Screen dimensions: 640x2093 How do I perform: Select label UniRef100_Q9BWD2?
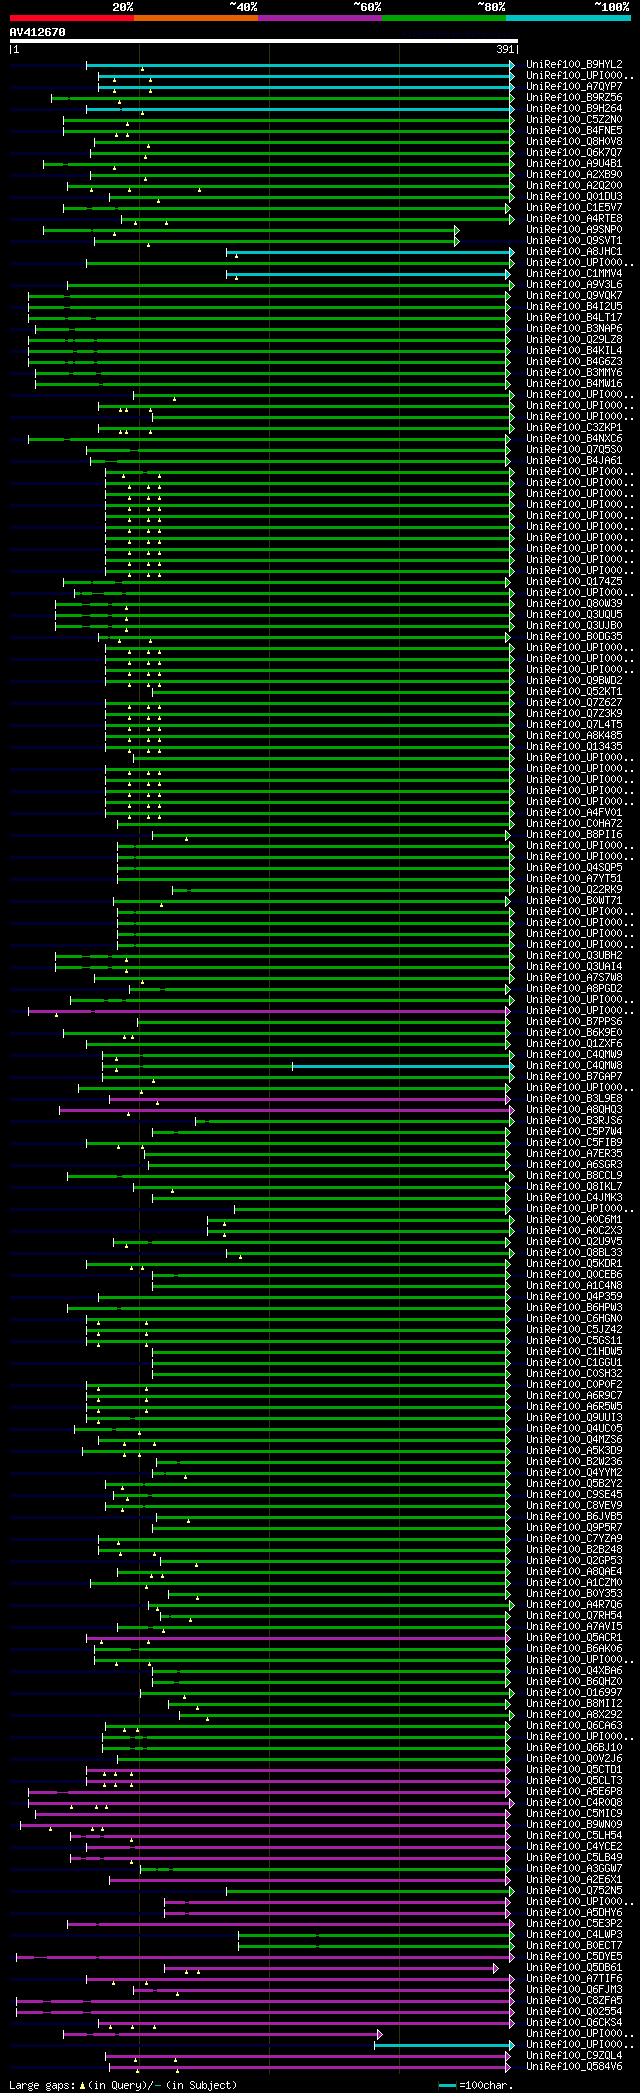coord(574,681)
